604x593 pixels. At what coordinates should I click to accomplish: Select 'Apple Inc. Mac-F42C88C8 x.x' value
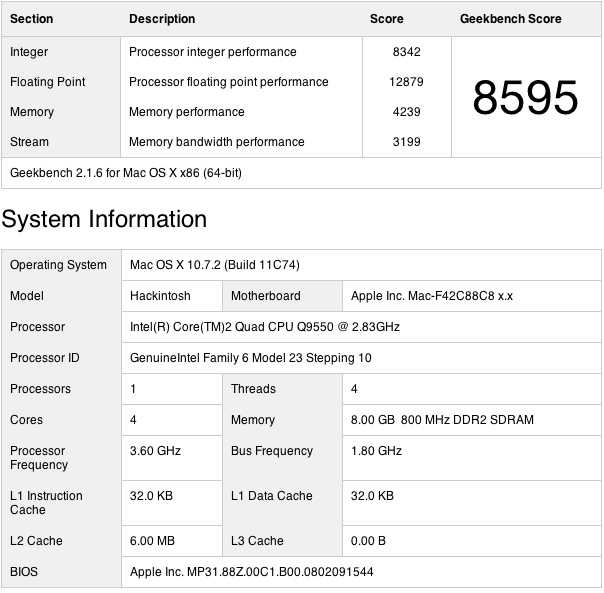(431, 296)
